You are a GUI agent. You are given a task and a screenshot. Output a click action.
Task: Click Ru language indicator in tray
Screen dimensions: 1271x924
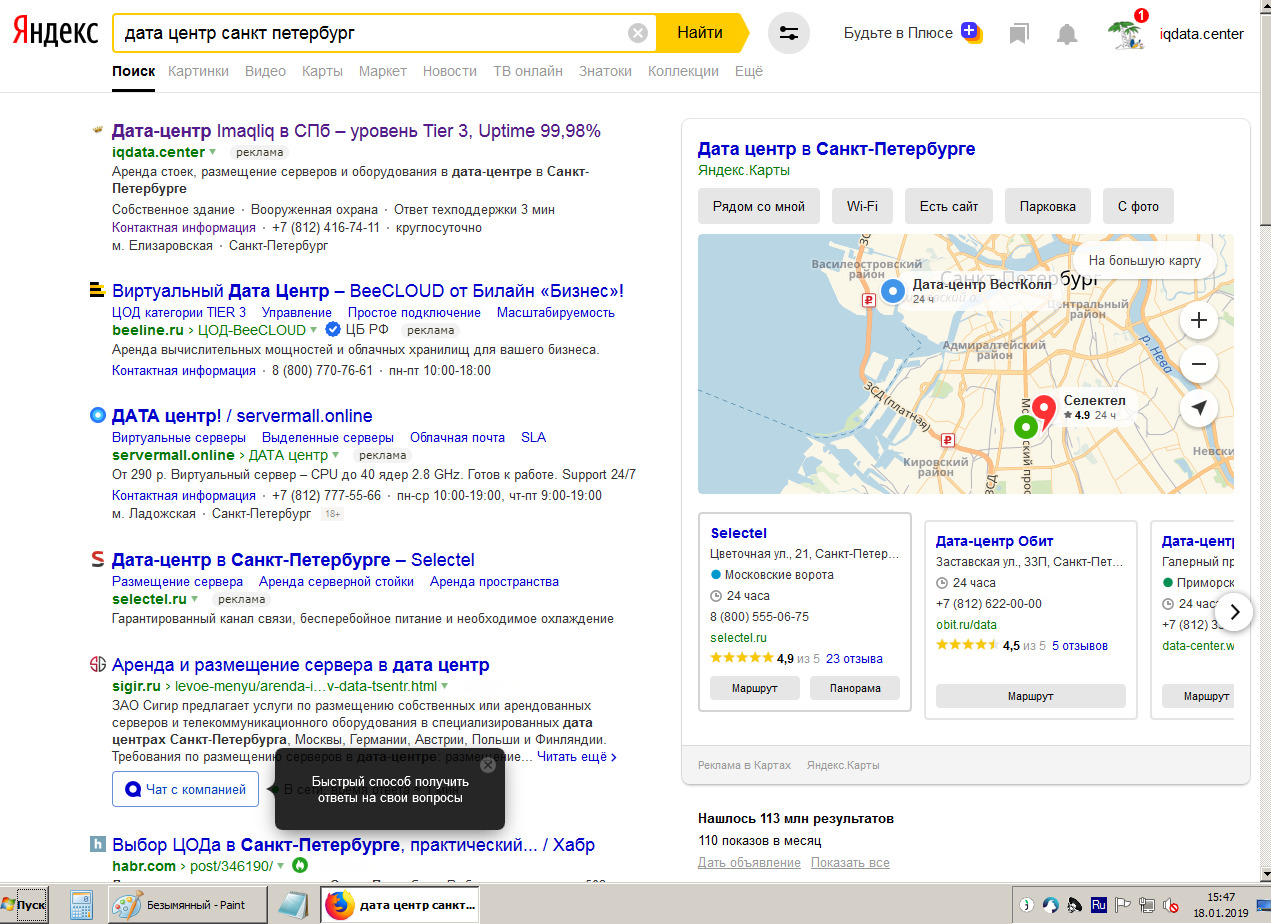(x=1099, y=905)
